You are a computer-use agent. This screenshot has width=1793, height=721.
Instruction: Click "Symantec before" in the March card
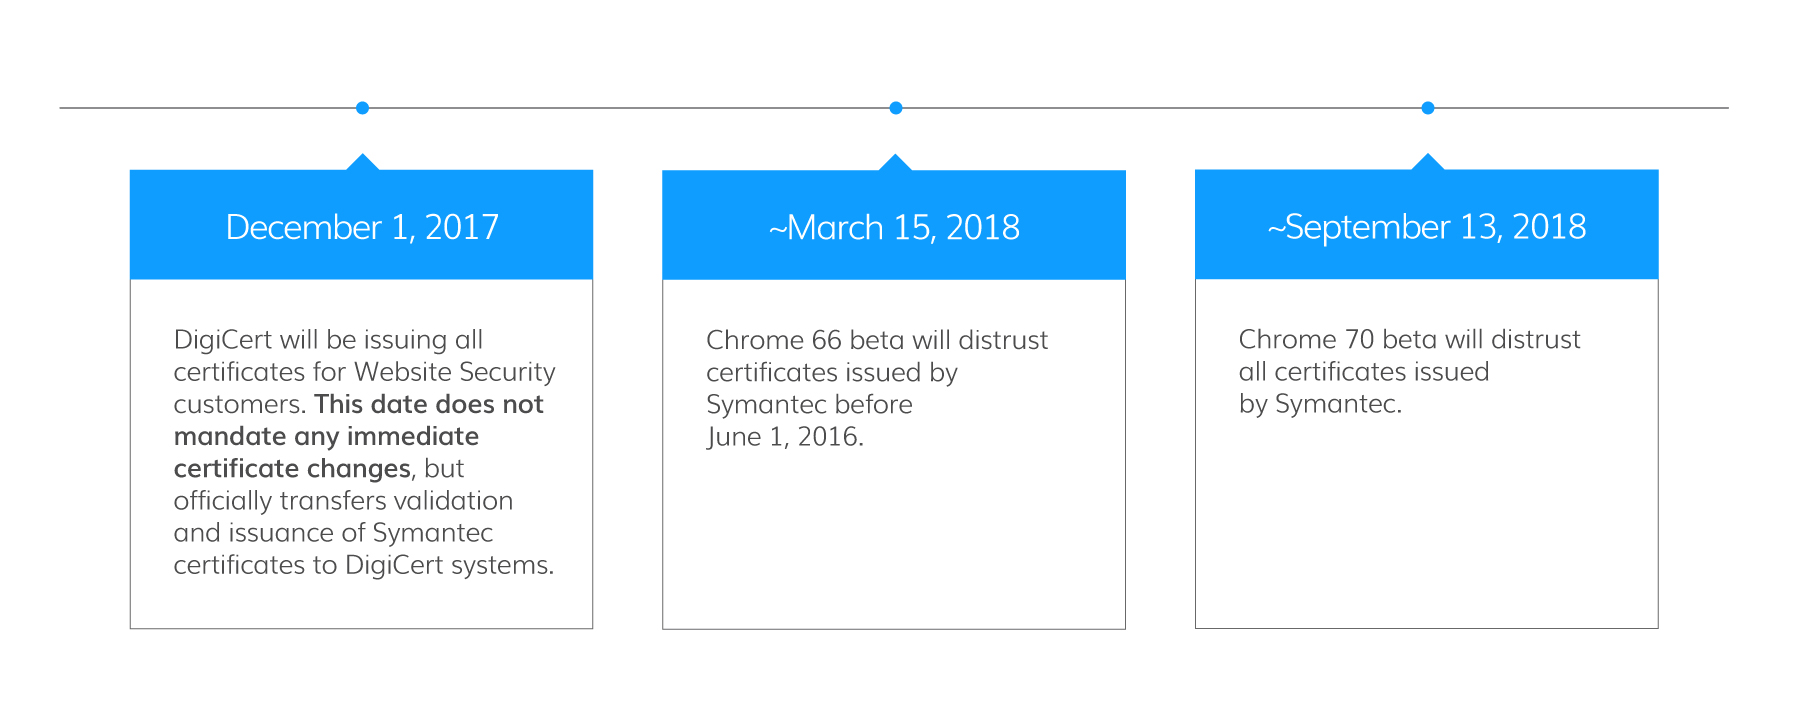(x=809, y=404)
